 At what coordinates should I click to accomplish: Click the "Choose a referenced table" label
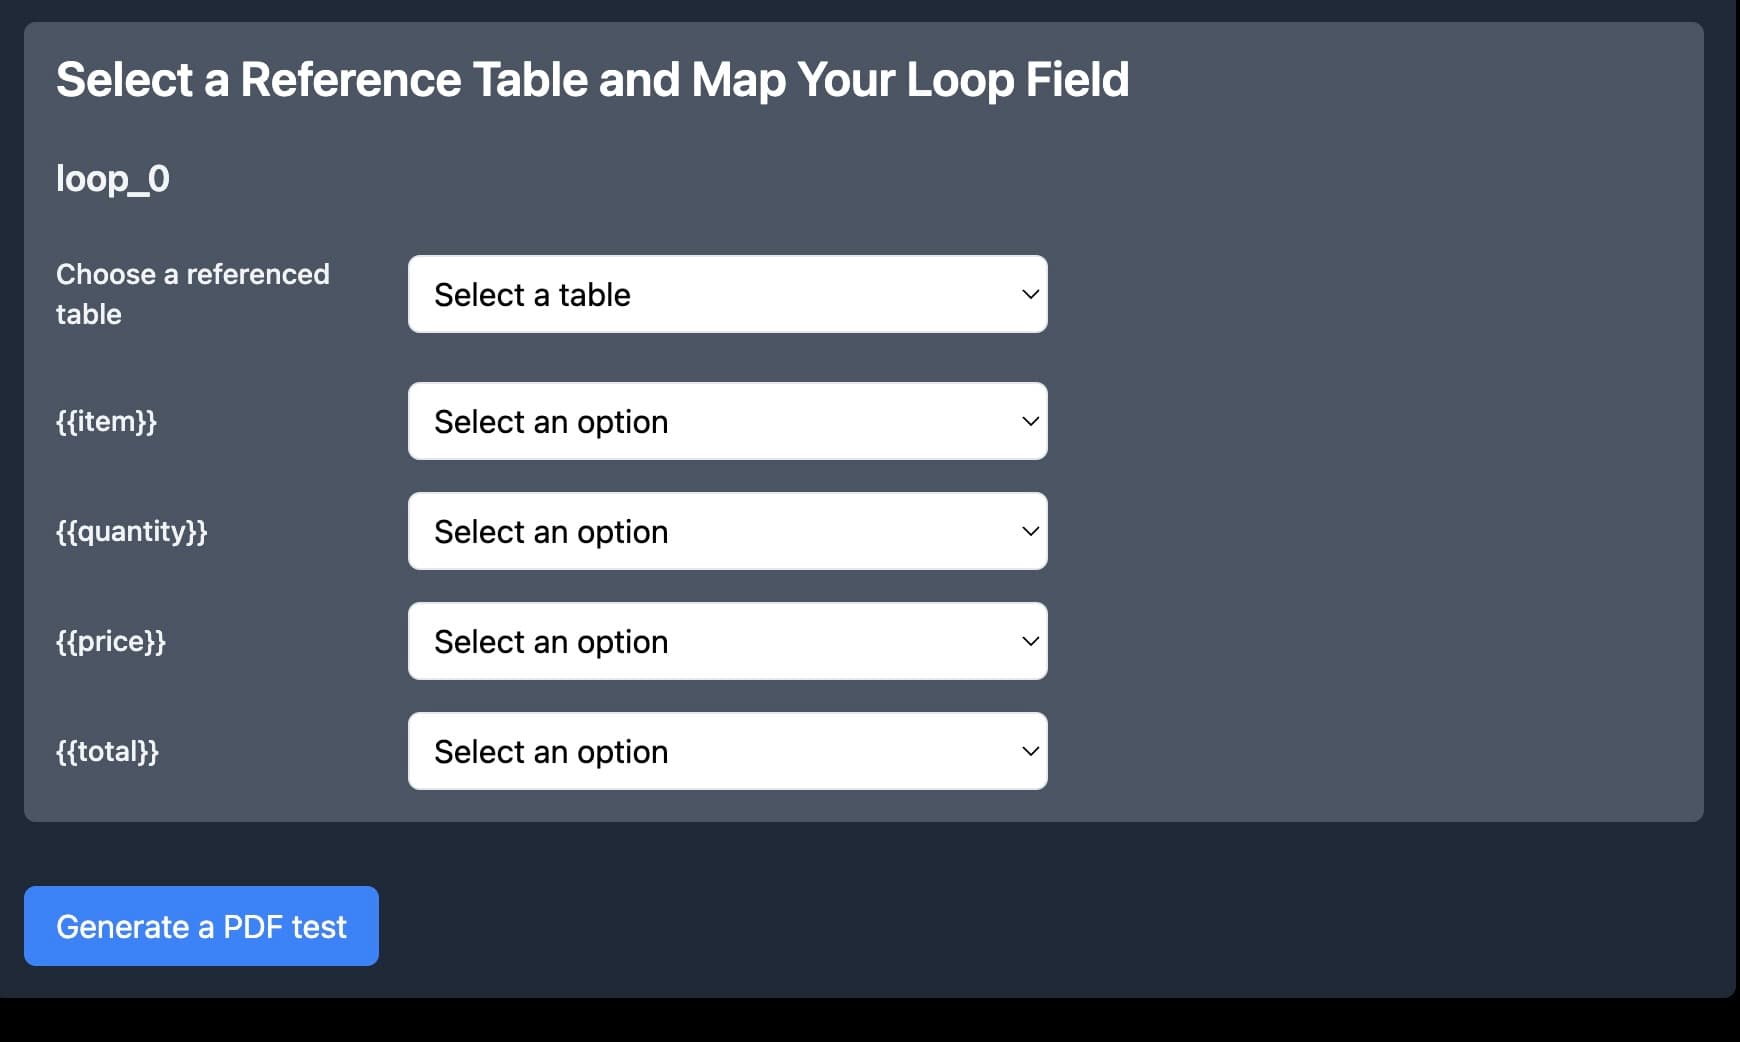pos(192,294)
